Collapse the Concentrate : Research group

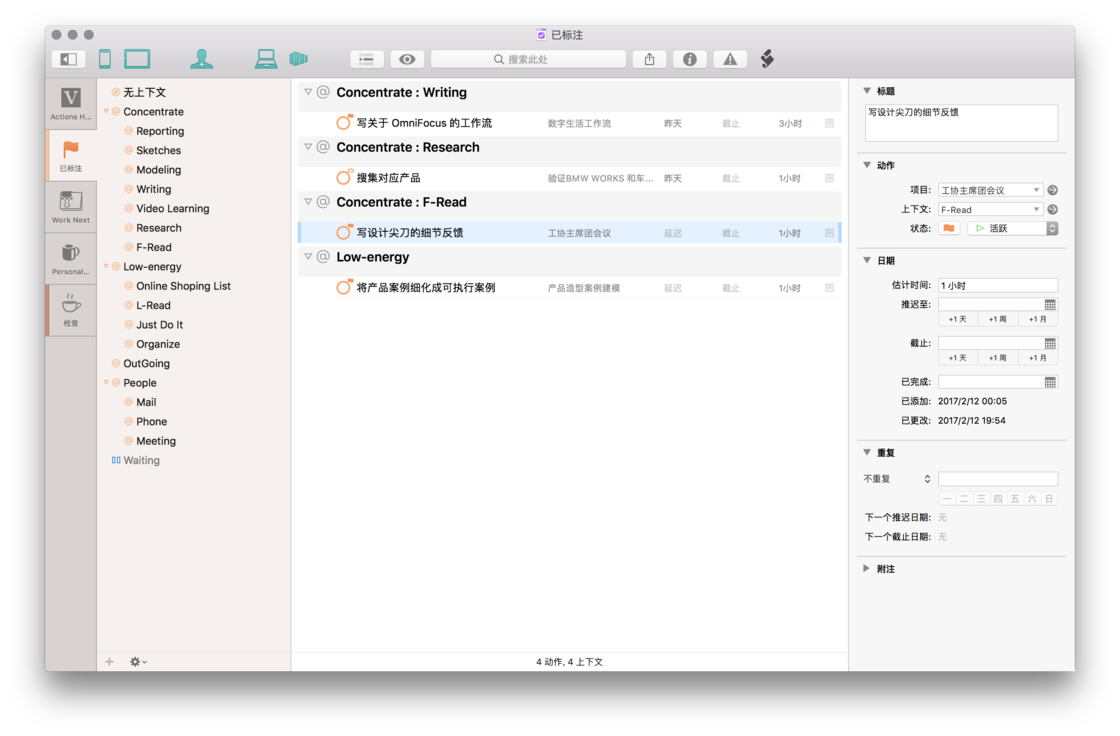tap(308, 147)
